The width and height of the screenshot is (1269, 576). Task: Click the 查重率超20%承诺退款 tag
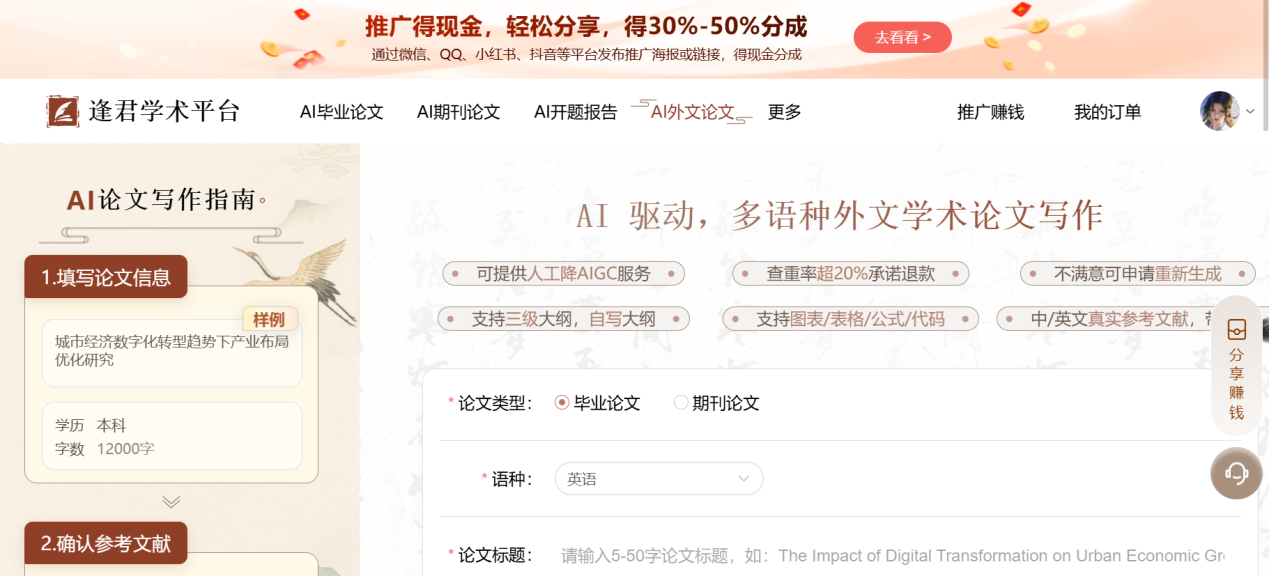tap(850, 273)
